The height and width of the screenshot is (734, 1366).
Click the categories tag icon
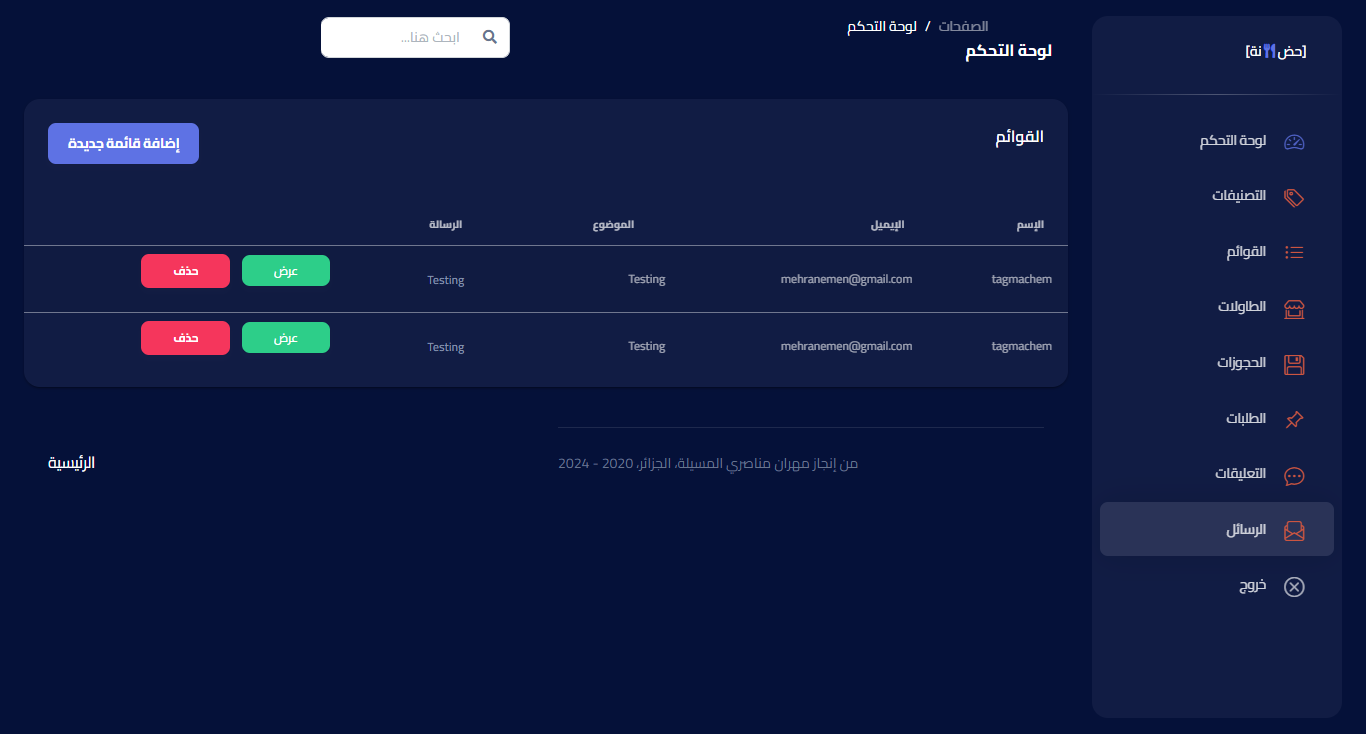[x=1294, y=197]
